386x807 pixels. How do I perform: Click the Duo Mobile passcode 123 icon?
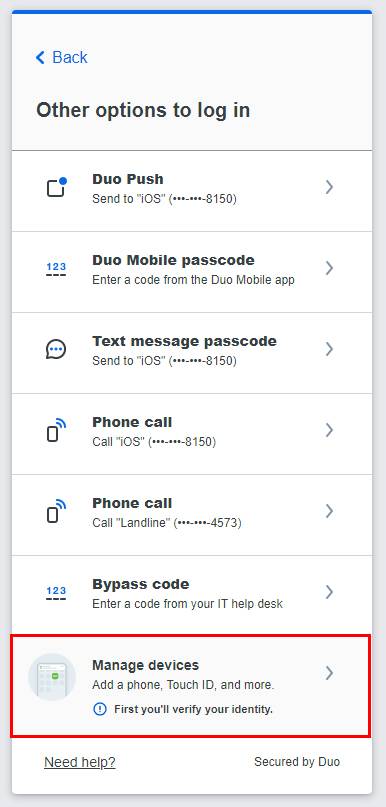(56, 269)
